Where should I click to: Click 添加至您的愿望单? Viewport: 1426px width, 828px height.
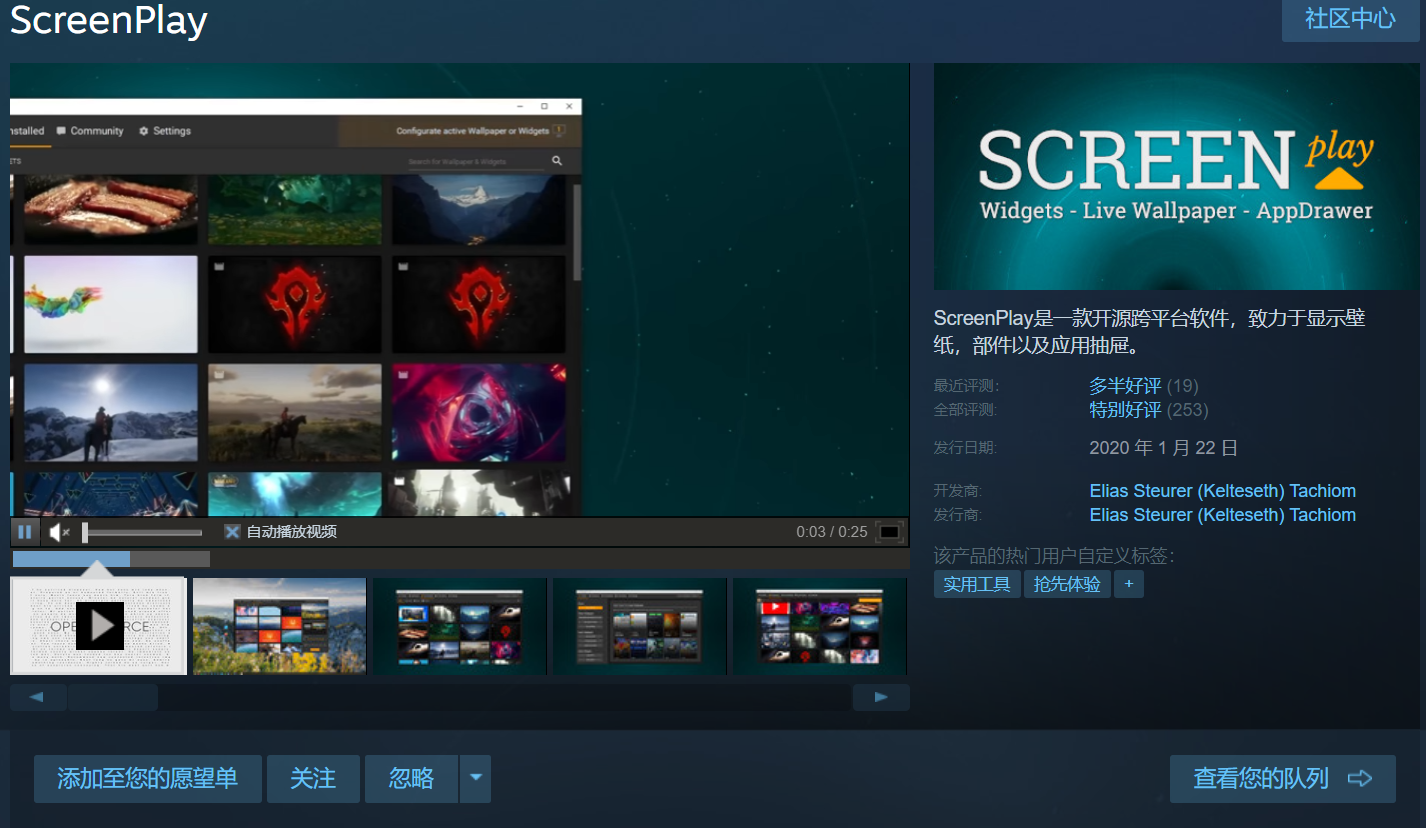click(x=147, y=778)
